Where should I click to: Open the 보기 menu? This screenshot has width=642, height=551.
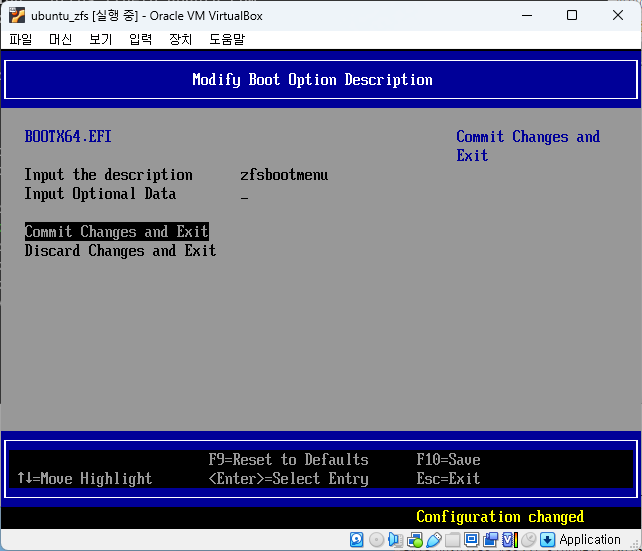click(x=100, y=39)
